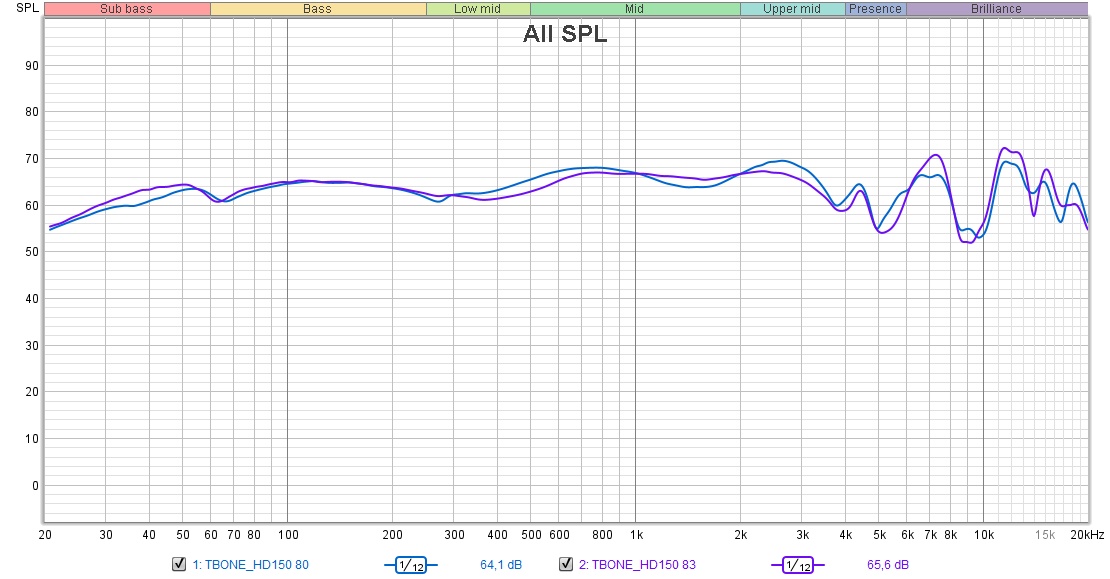Uncheck the TBONE_HD150 80 trace checkbox

[179, 564]
